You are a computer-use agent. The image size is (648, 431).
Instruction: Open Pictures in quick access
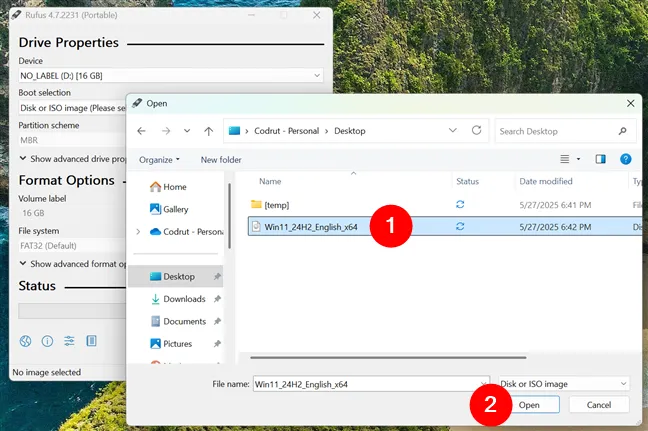(171, 343)
